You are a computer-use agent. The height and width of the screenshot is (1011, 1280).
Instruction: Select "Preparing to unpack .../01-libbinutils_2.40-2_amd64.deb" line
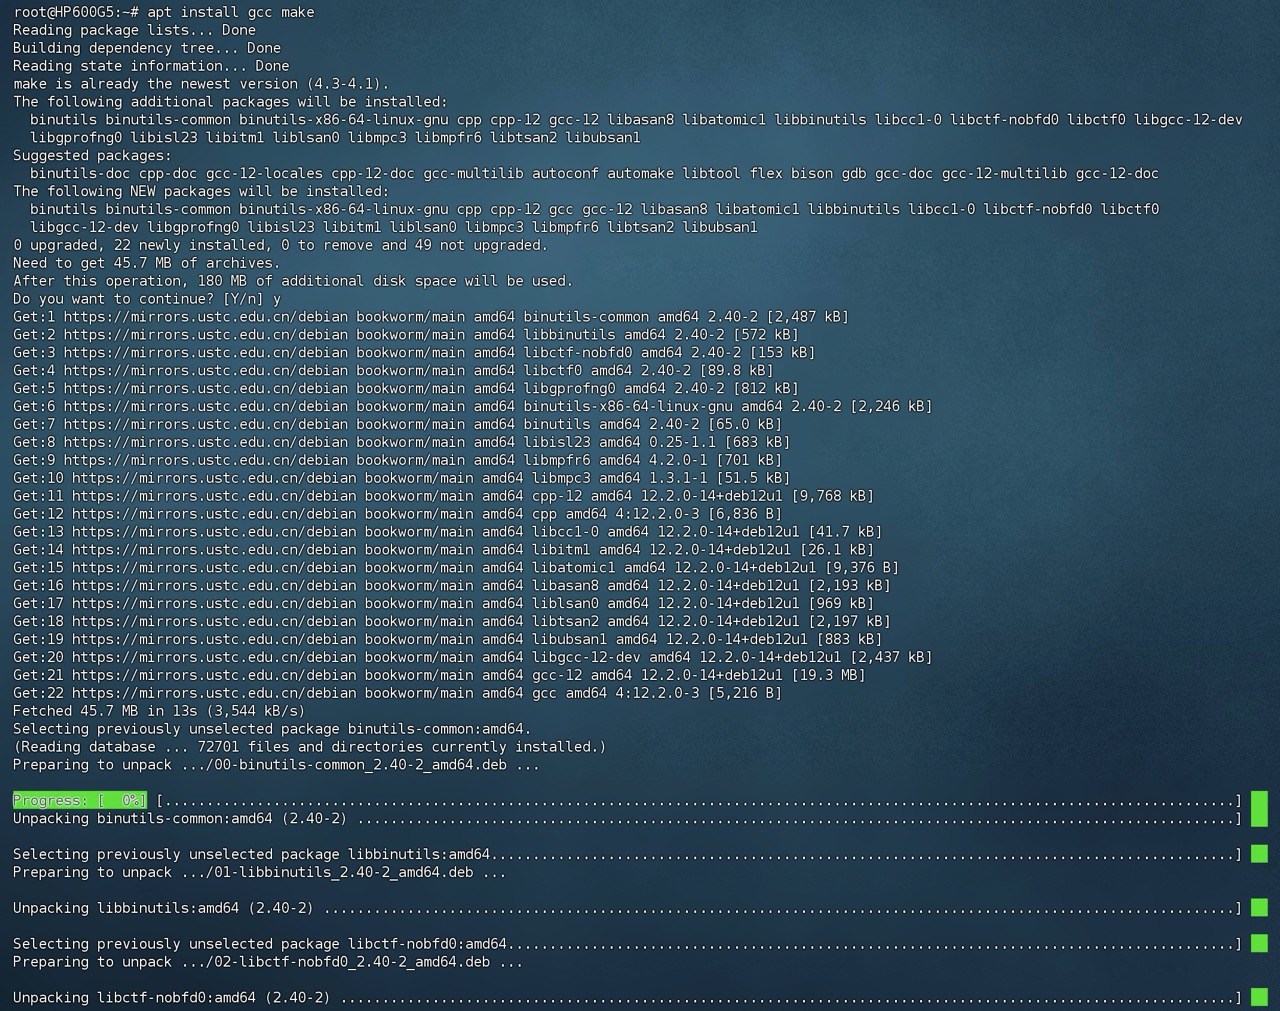coord(260,873)
